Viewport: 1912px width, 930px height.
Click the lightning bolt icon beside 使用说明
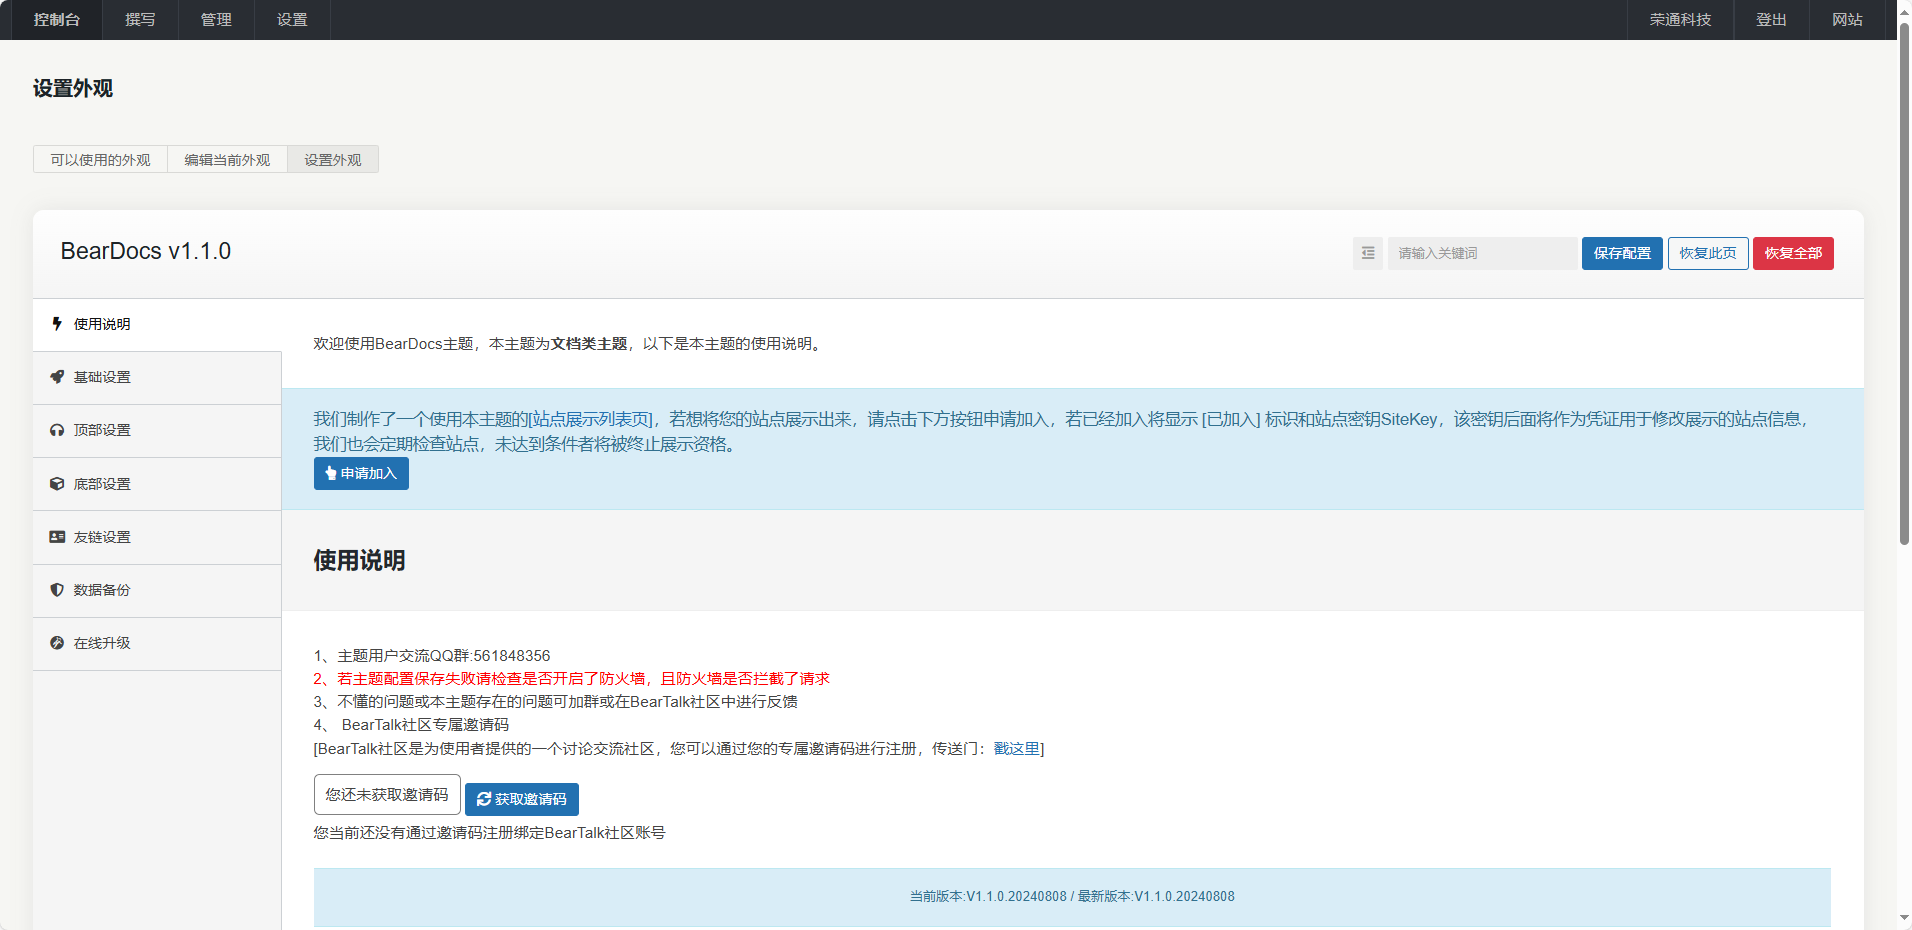pos(57,324)
